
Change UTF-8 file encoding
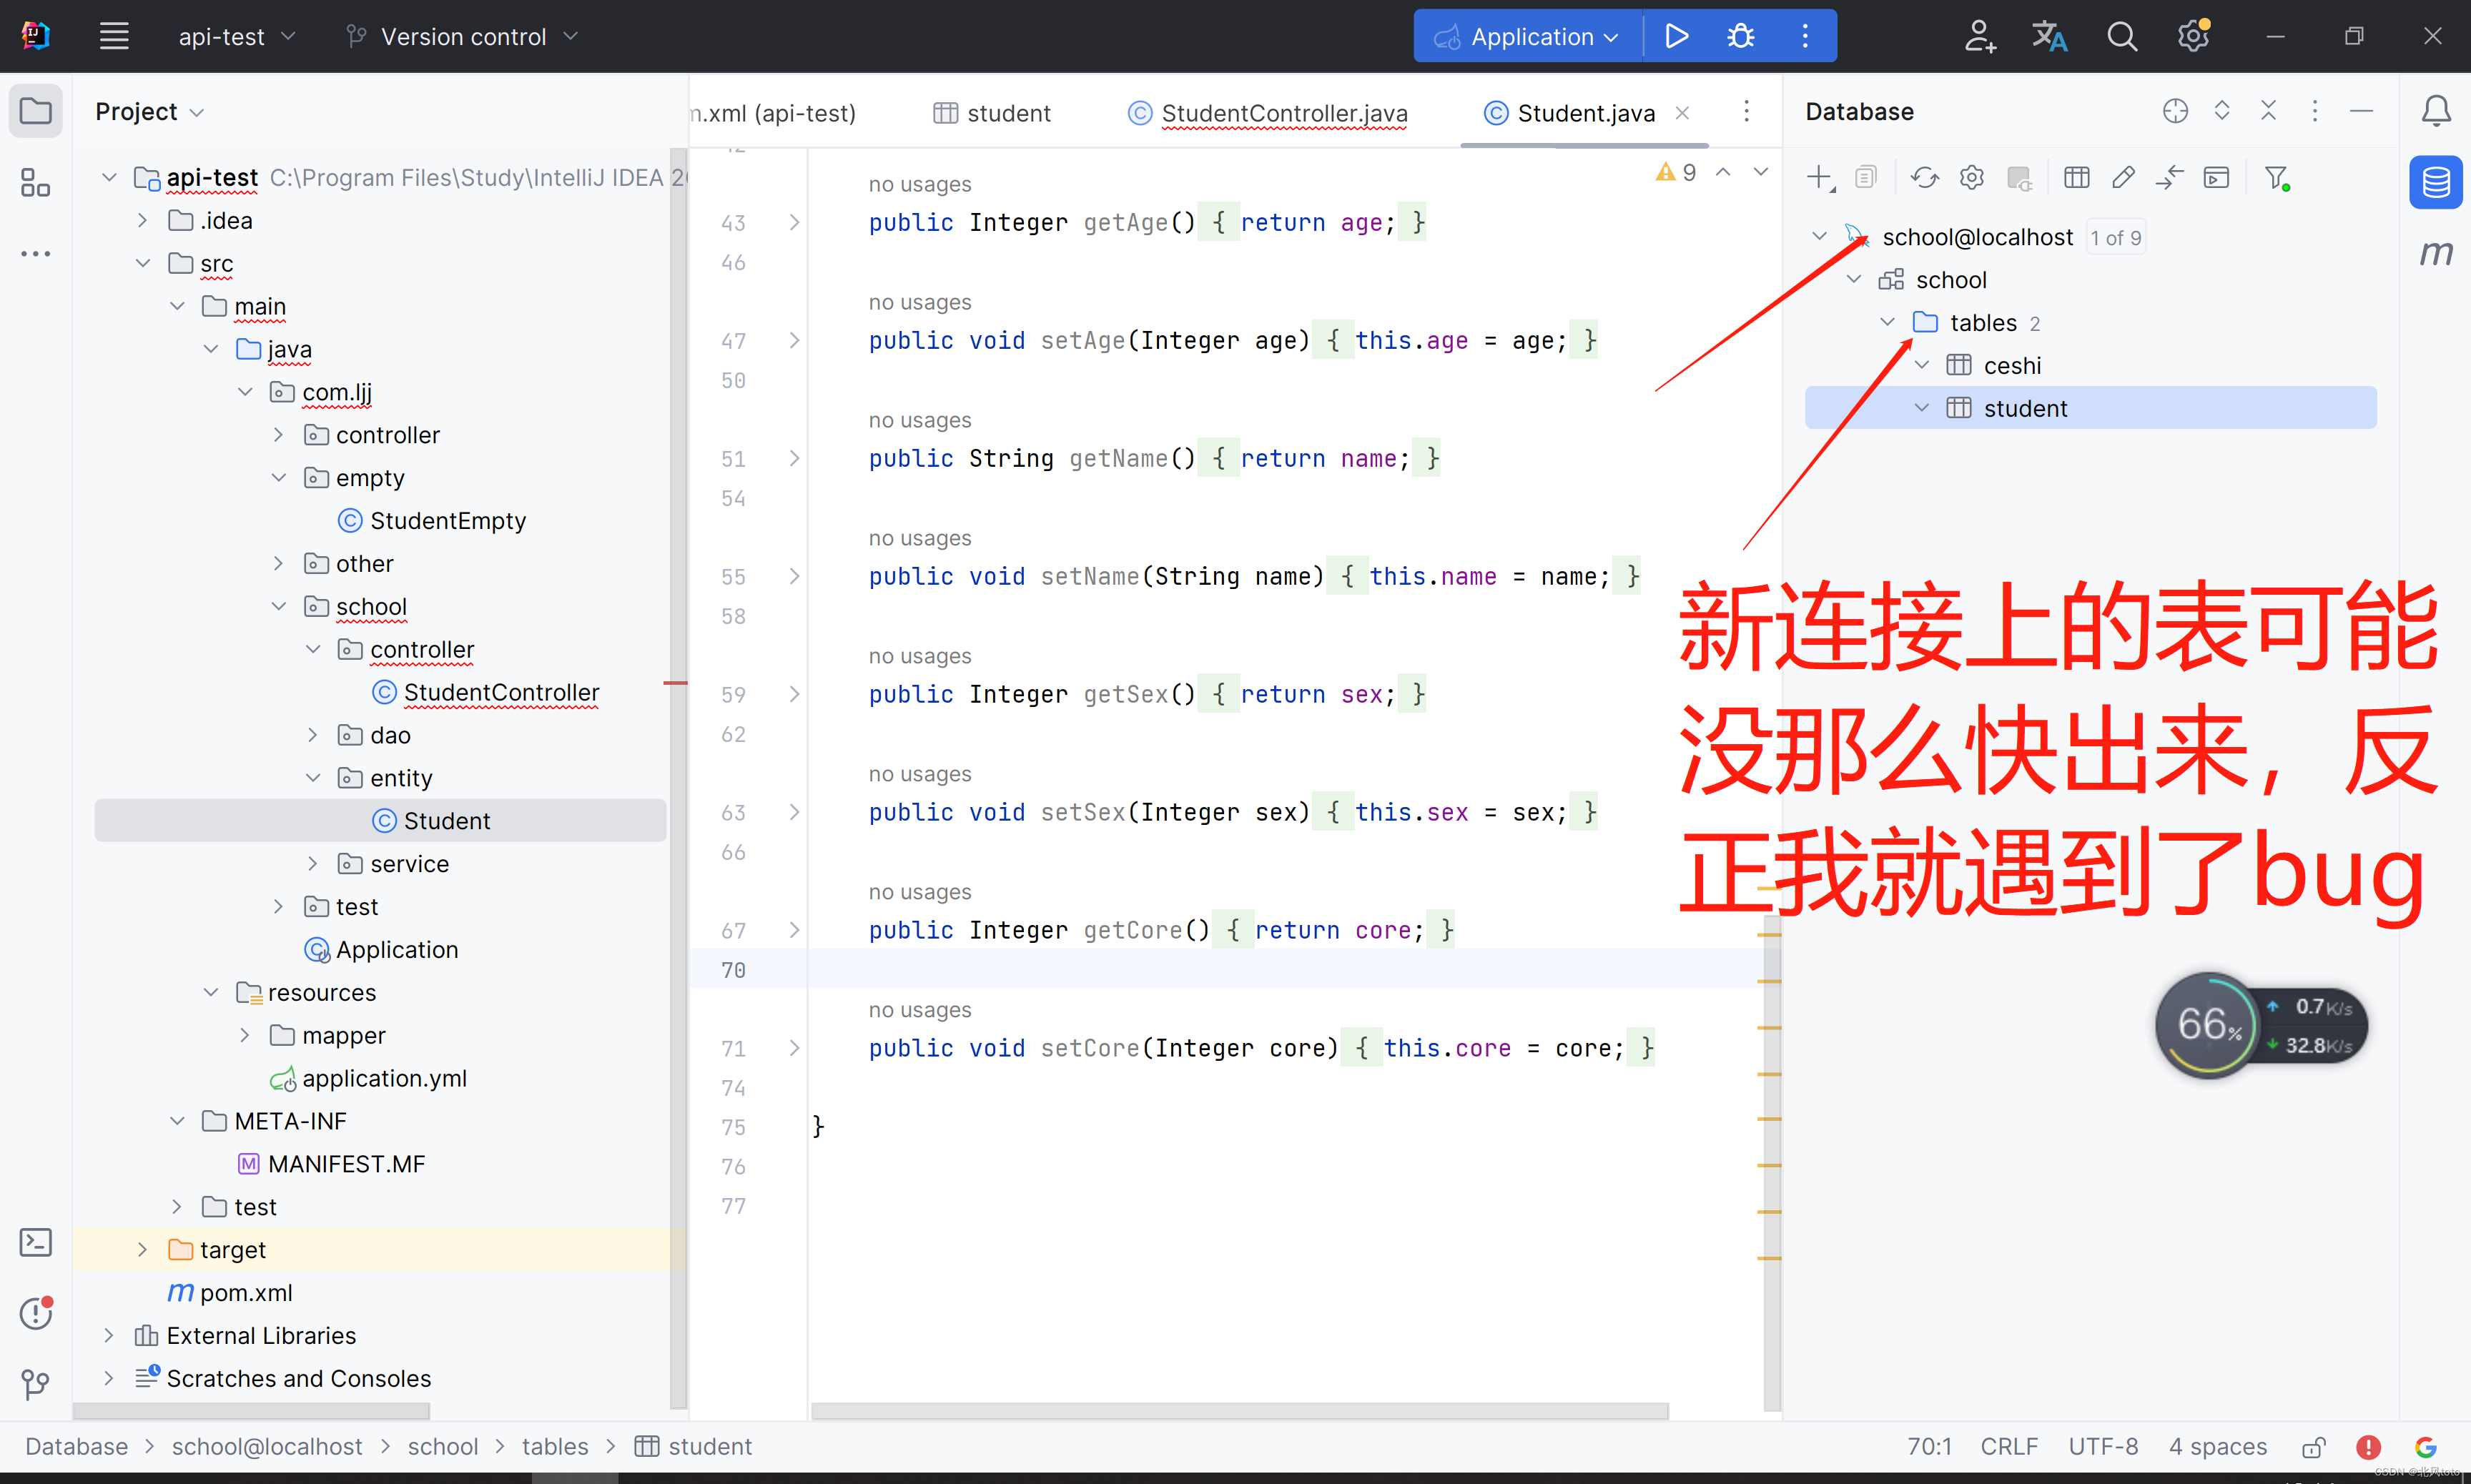pos(2103,1447)
